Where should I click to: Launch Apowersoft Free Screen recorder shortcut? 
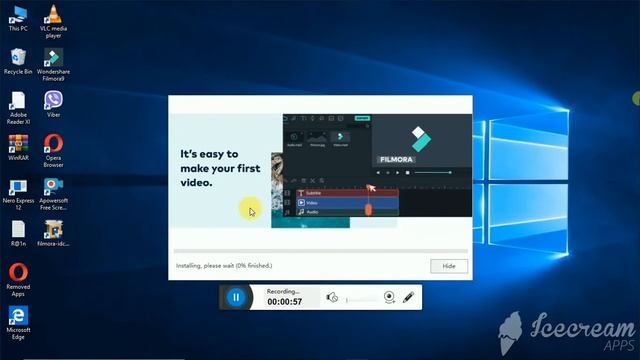[x=53, y=194]
